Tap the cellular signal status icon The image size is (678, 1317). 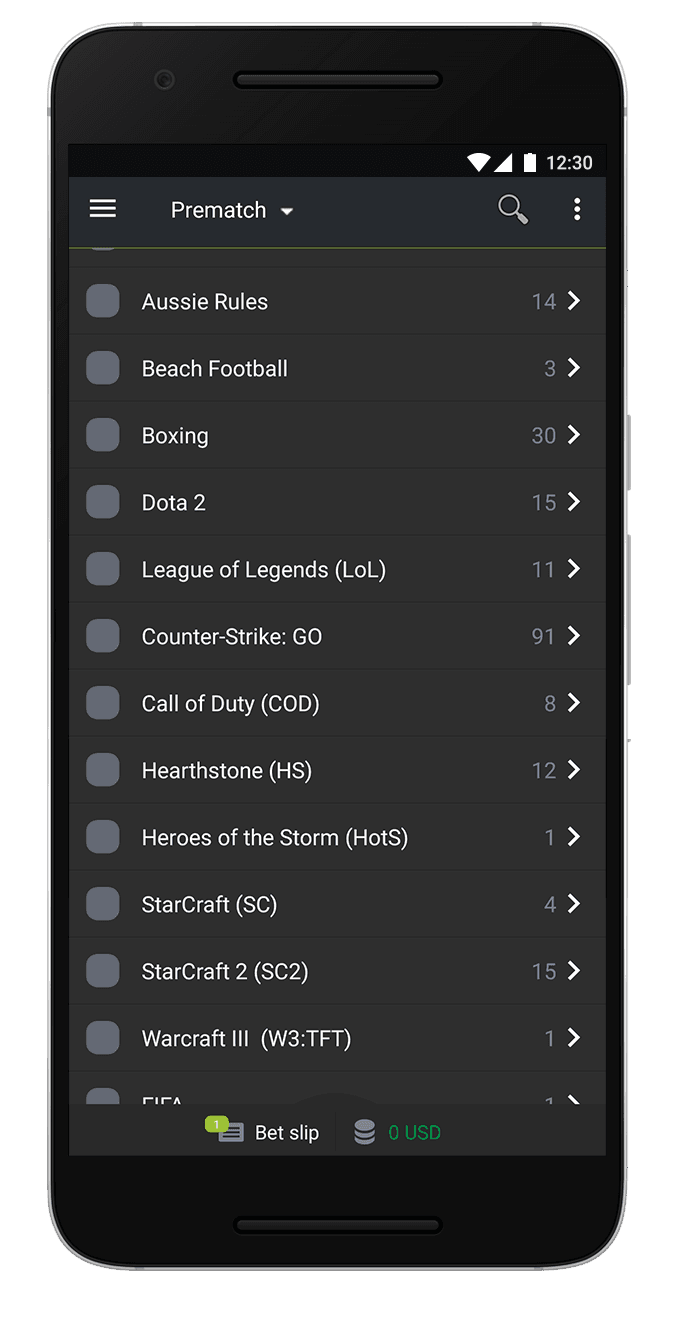(503, 162)
